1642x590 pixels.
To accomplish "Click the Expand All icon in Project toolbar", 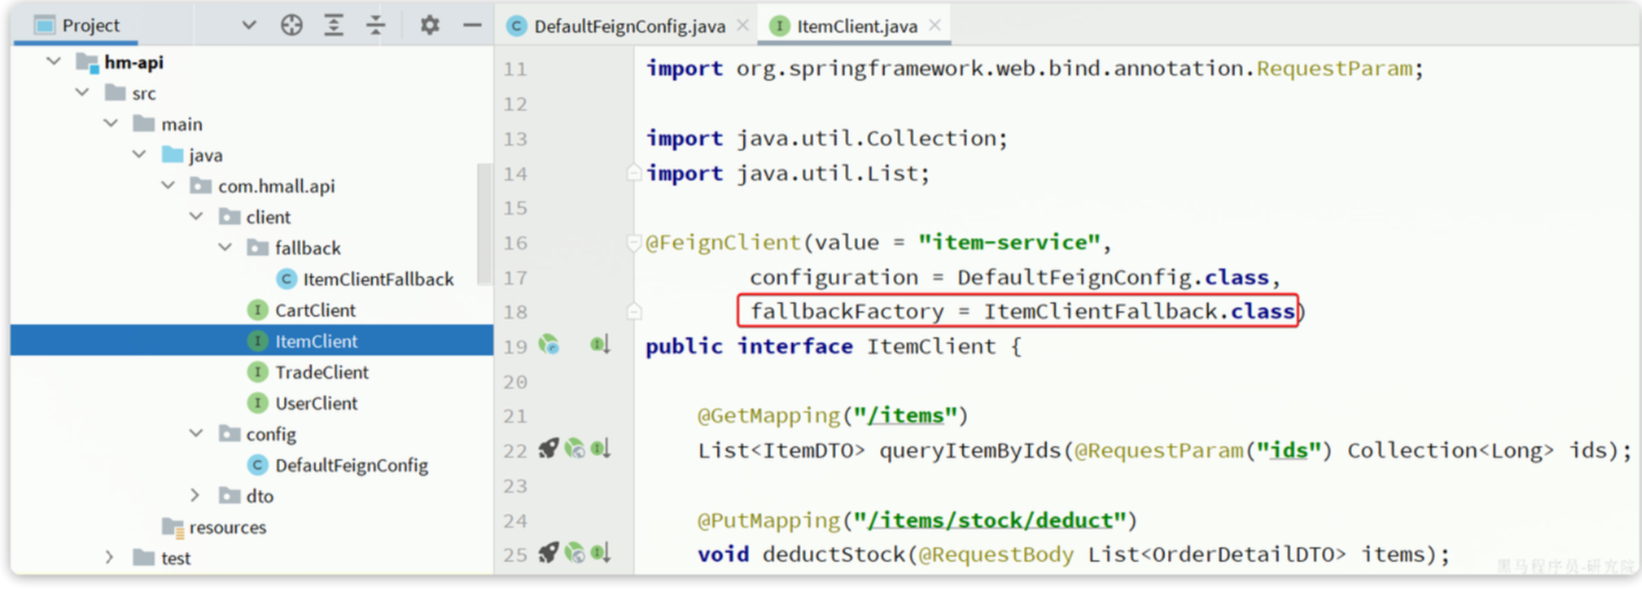I will [x=334, y=25].
